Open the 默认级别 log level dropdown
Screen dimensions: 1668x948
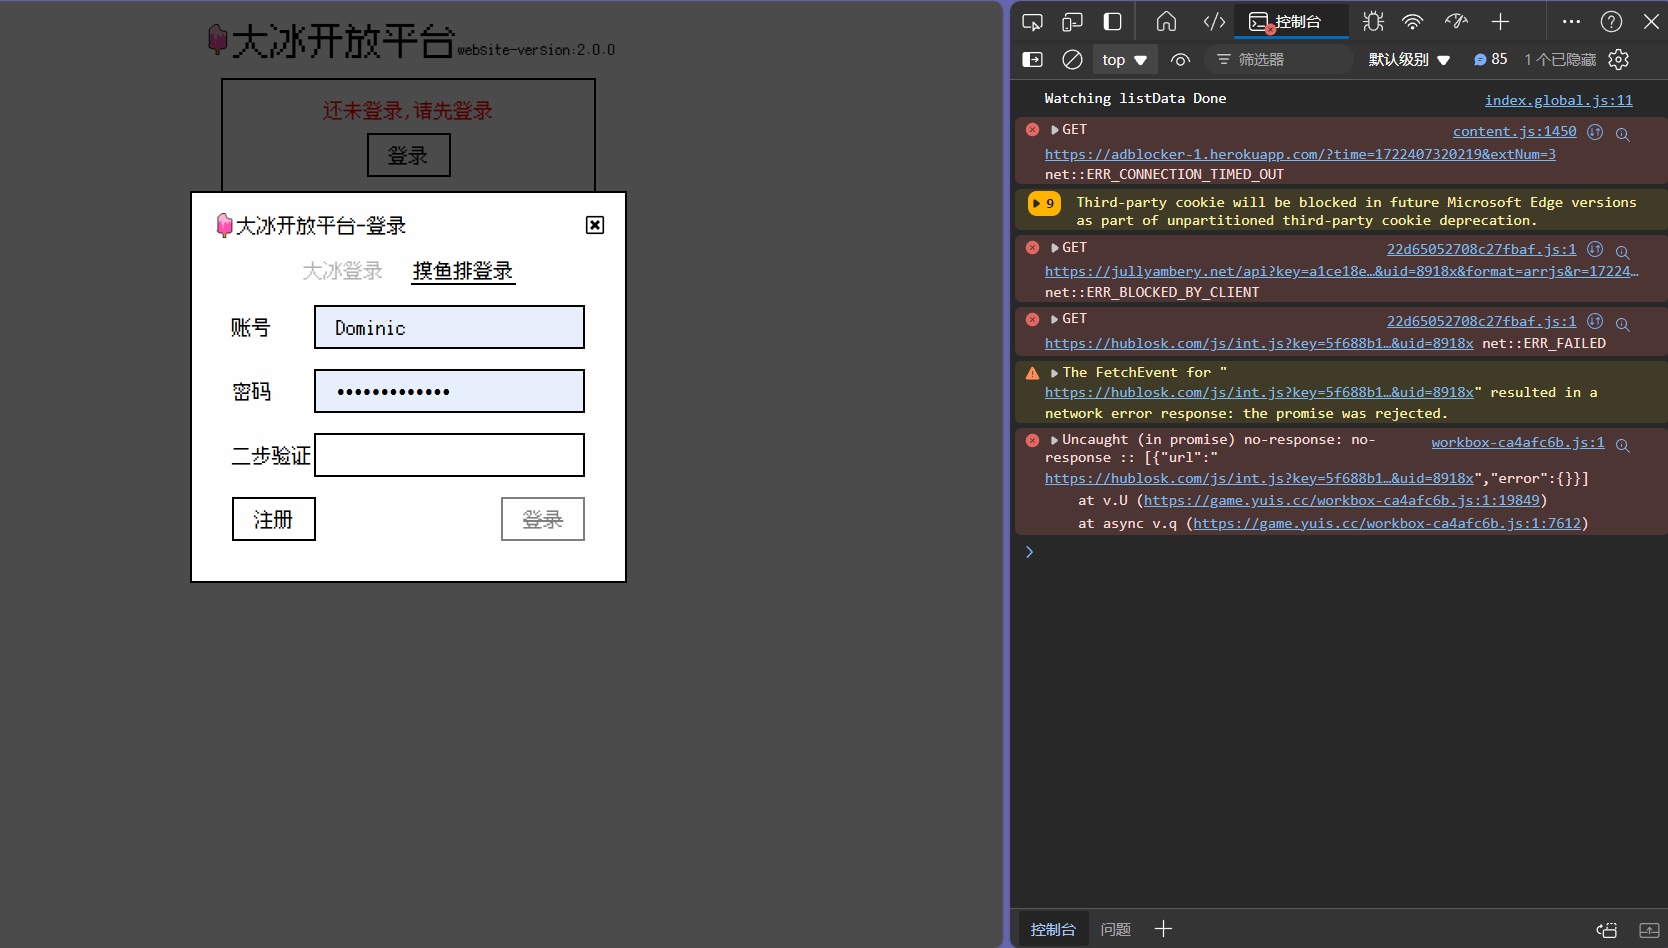coord(1410,60)
